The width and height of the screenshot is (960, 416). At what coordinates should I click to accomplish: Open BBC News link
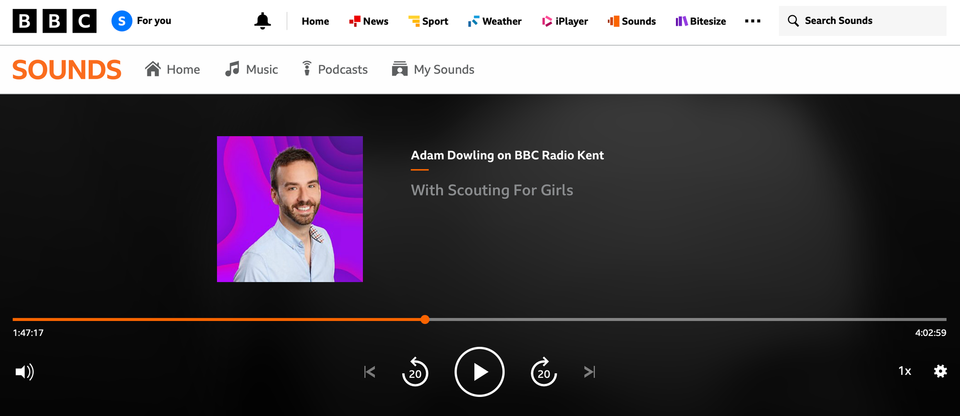pyautogui.click(x=369, y=21)
